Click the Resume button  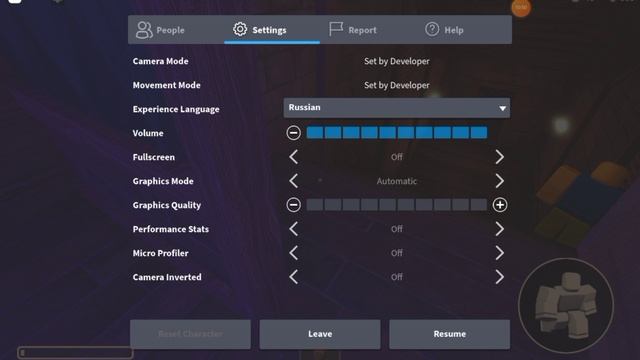pyautogui.click(x=449, y=334)
